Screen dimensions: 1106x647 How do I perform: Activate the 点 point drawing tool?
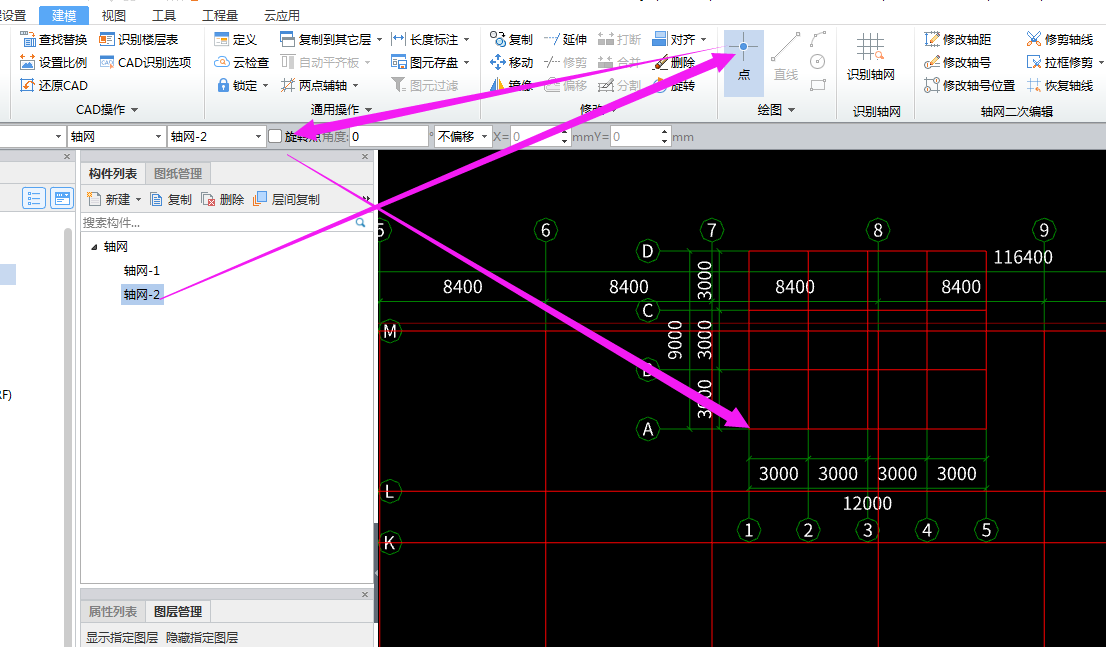(x=743, y=64)
